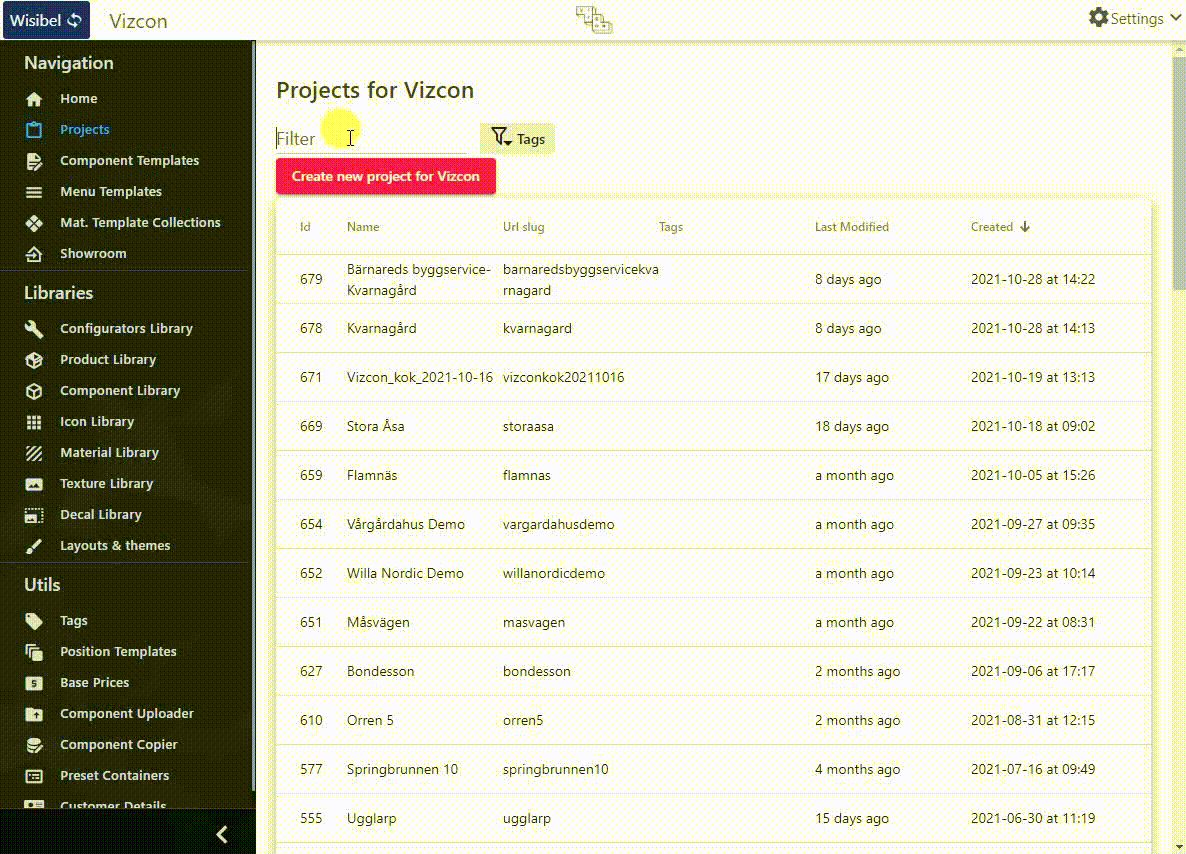This screenshot has width=1186, height=854.
Task: Collapse the sidebar with the chevron
Action: pyautogui.click(x=222, y=834)
